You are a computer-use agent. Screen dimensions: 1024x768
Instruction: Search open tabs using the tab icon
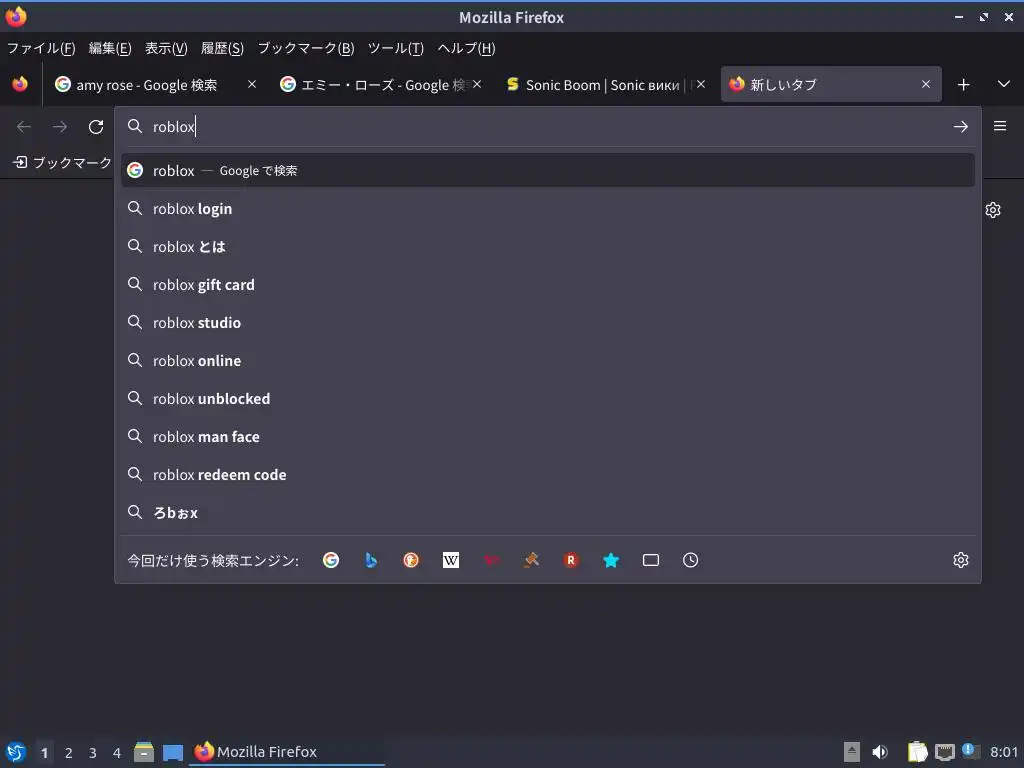click(x=650, y=560)
